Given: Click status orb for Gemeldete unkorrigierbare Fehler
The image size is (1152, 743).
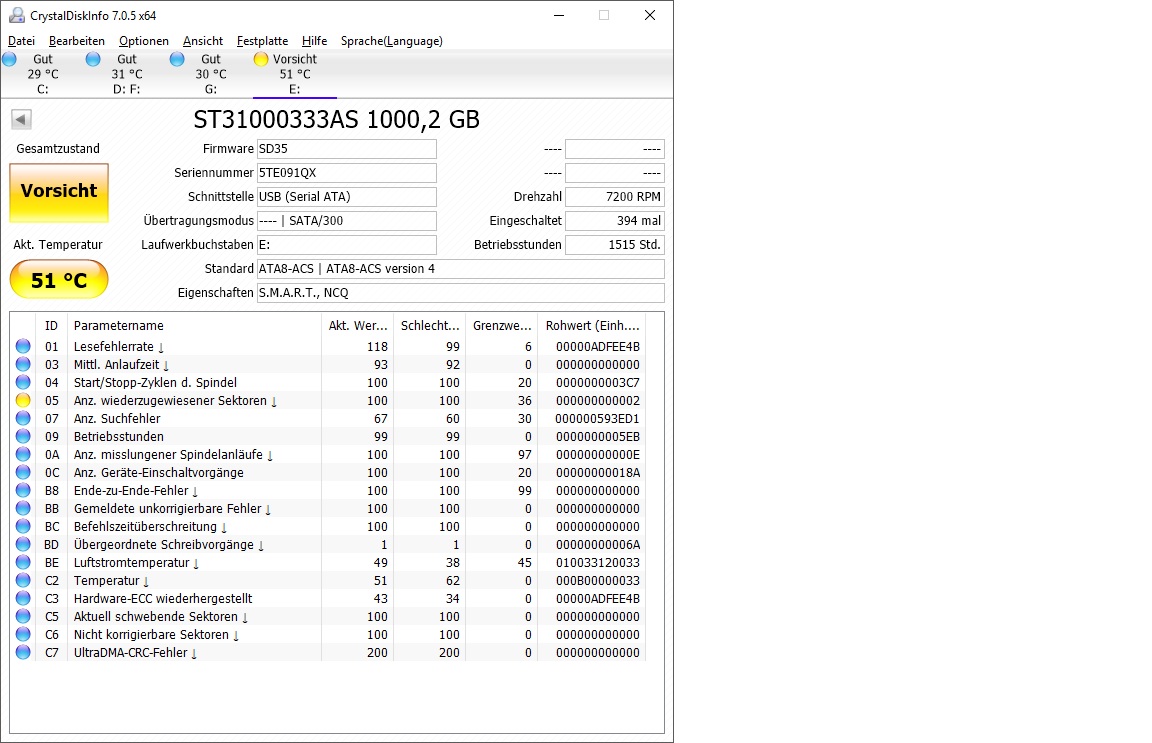Looking at the screenshot, I should pyautogui.click(x=24, y=509).
